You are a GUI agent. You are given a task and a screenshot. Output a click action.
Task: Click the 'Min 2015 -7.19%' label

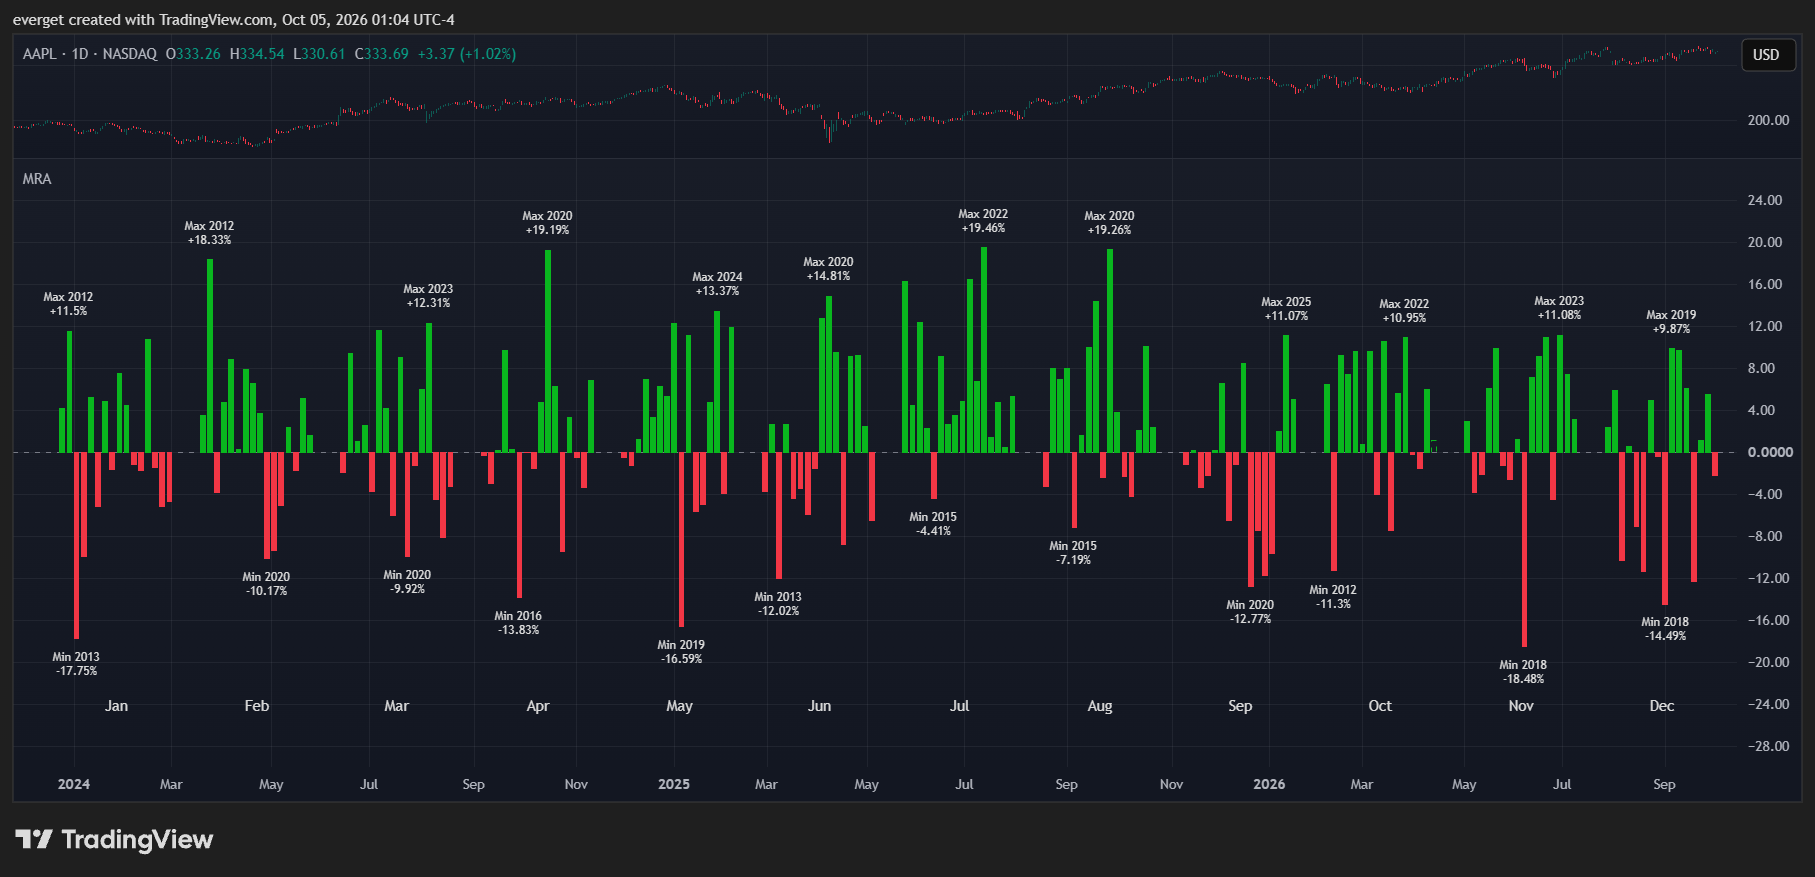click(x=1073, y=553)
